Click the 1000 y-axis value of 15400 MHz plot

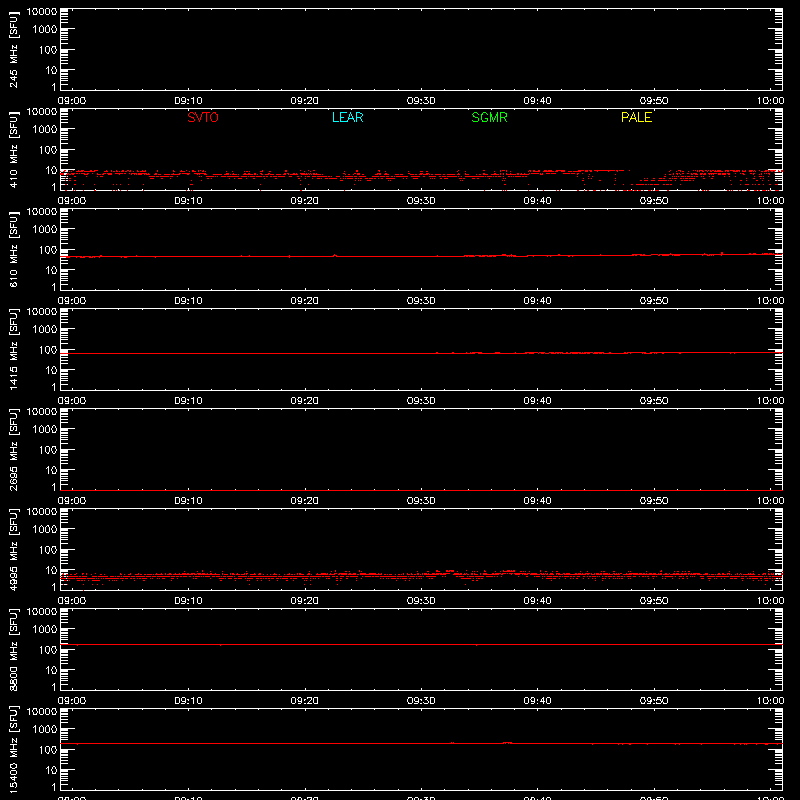45,730
